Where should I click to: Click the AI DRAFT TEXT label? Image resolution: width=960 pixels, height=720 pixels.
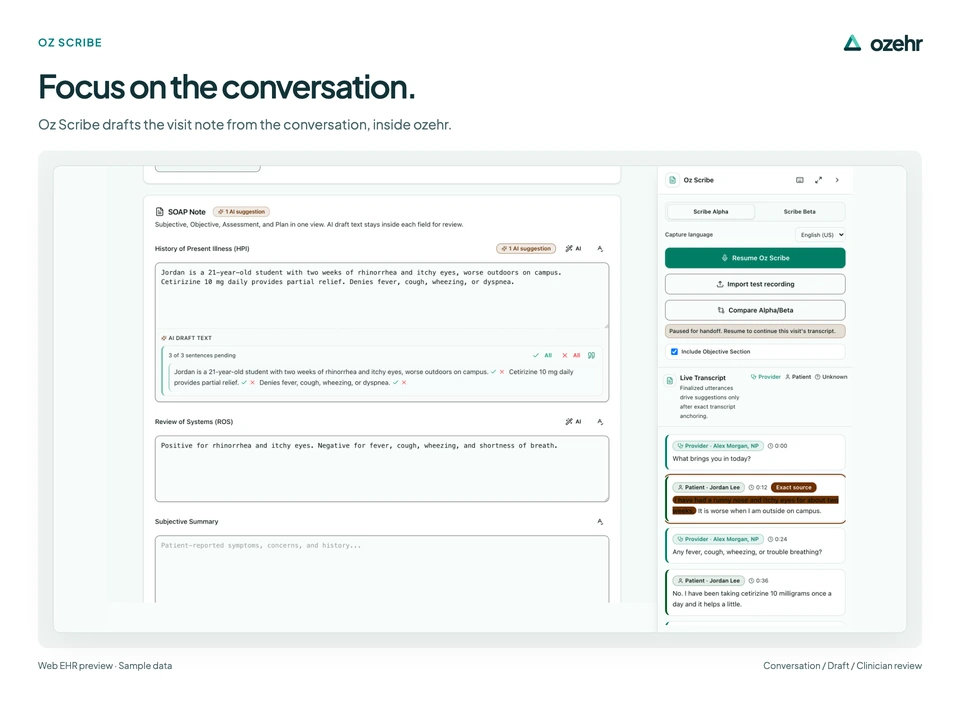tap(186, 338)
